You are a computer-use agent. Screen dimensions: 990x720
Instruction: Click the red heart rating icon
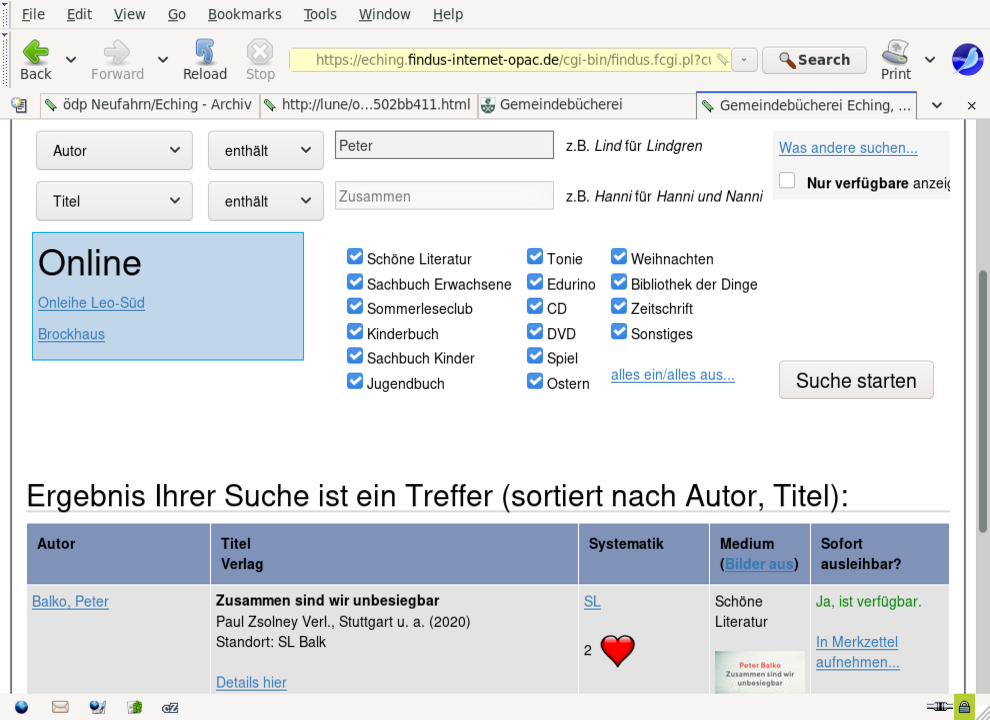tap(618, 651)
